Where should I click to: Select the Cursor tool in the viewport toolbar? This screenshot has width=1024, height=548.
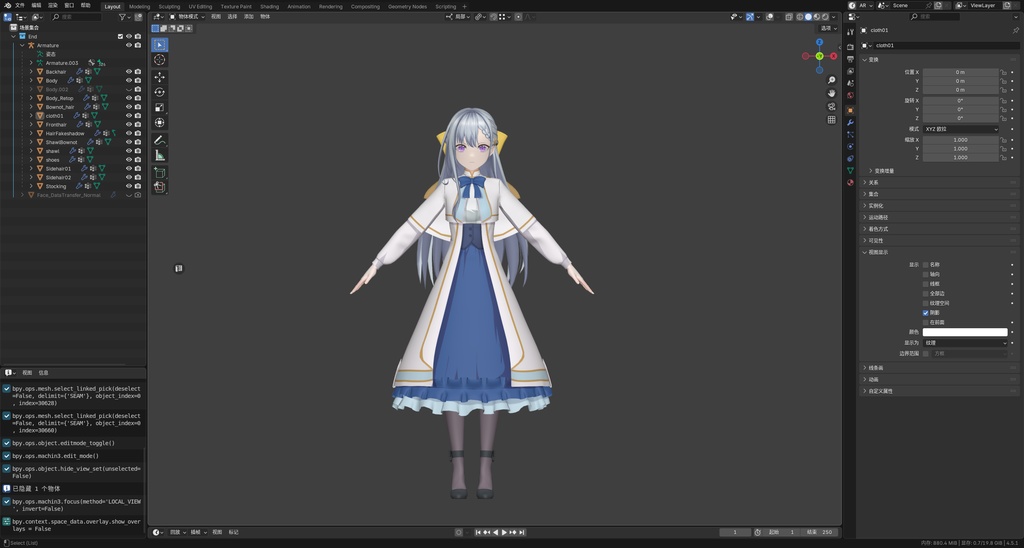(160, 60)
